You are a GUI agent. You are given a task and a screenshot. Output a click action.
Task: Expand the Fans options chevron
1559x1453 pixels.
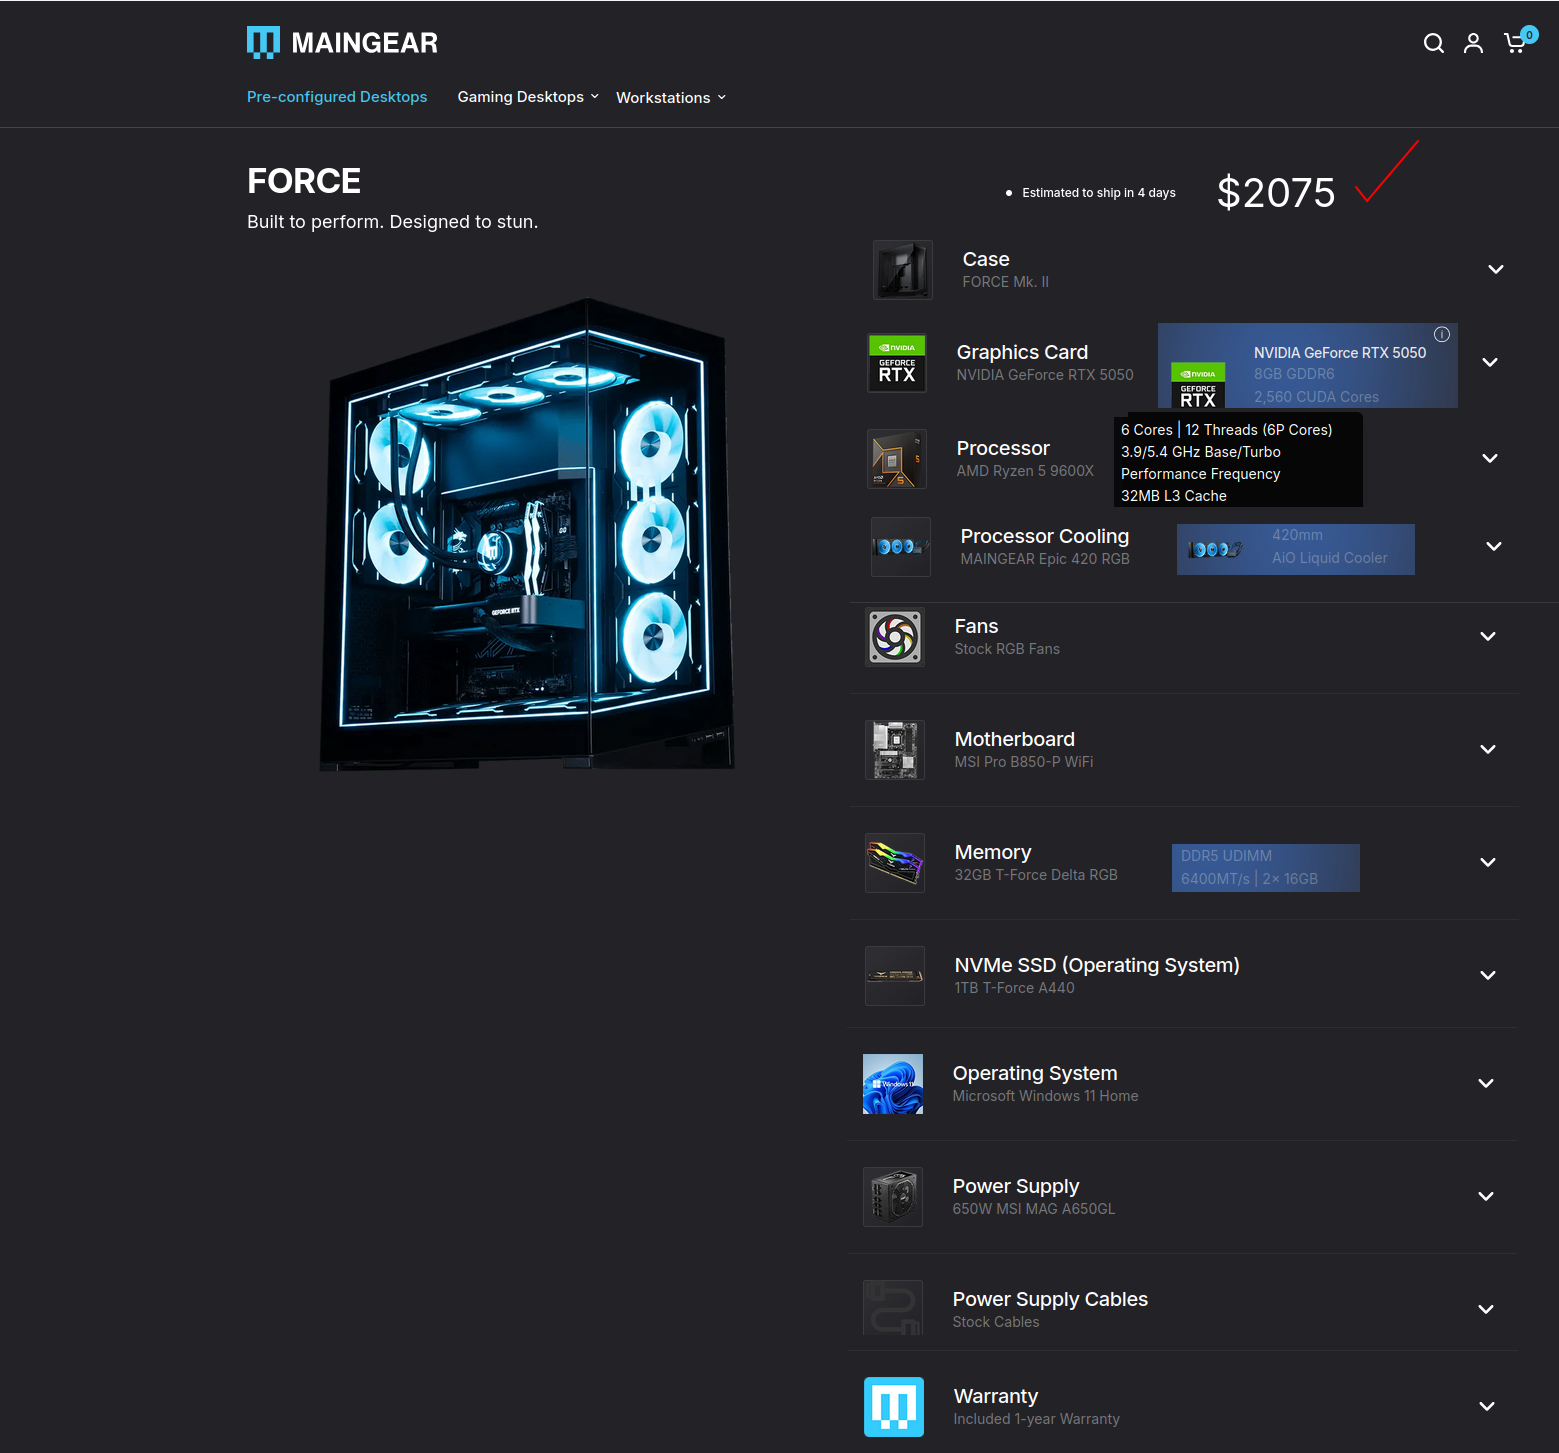(1488, 636)
